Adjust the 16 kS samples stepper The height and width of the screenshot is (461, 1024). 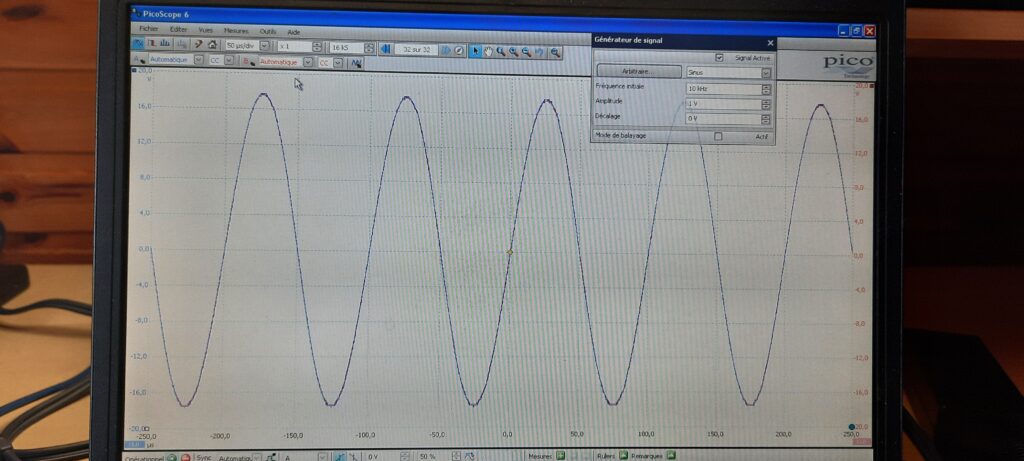click(x=370, y=48)
